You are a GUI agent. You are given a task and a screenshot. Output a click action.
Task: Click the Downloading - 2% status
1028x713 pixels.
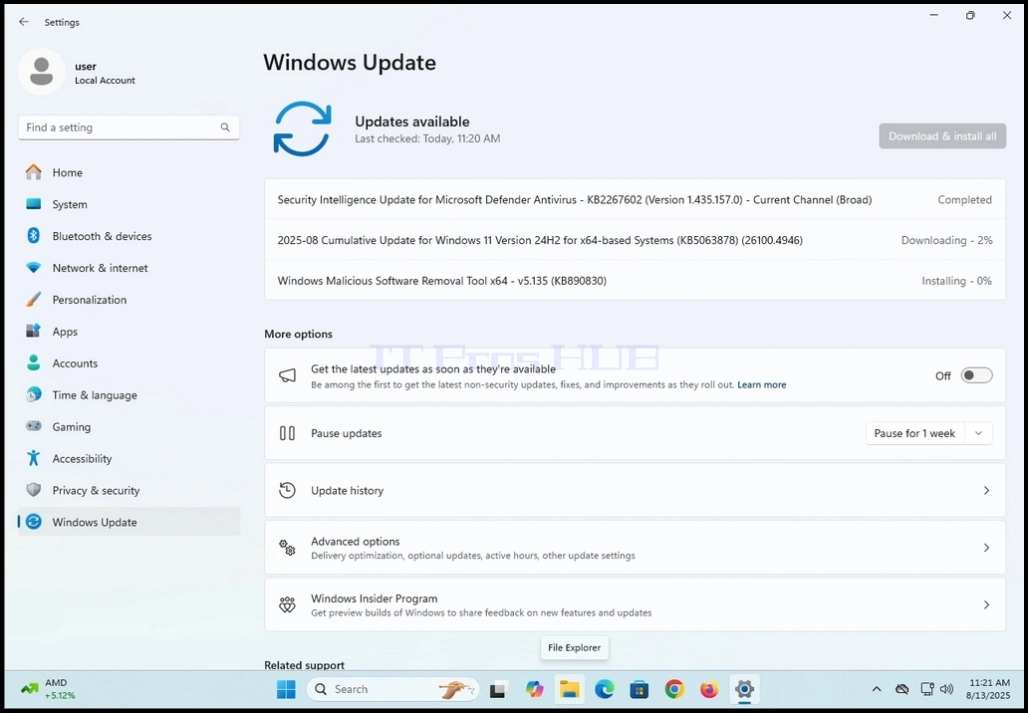click(947, 241)
